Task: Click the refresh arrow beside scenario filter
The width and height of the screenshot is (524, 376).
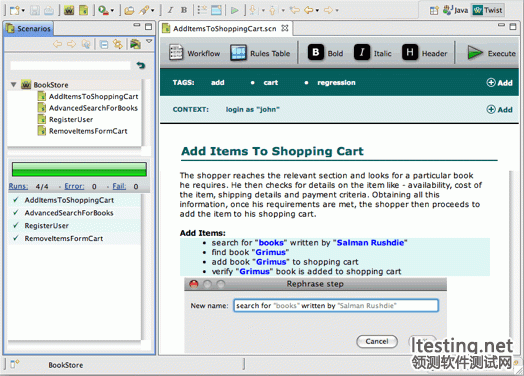Action: point(141,66)
